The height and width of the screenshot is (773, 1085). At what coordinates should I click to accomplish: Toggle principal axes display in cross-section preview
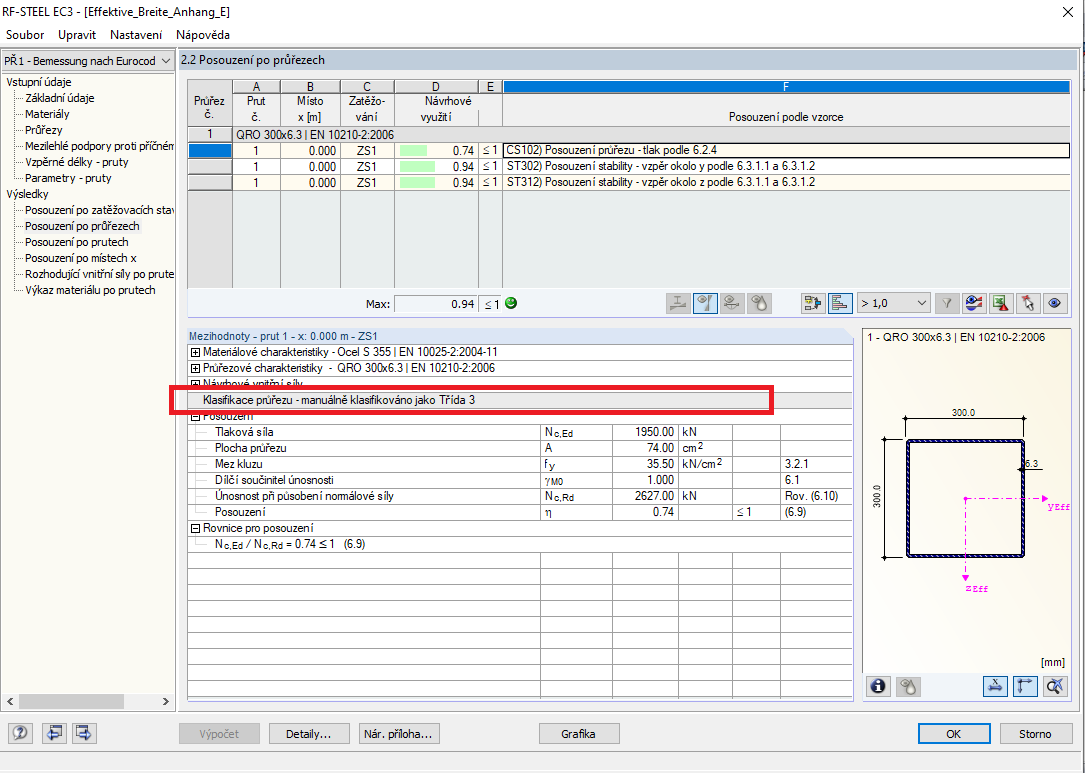1025,686
